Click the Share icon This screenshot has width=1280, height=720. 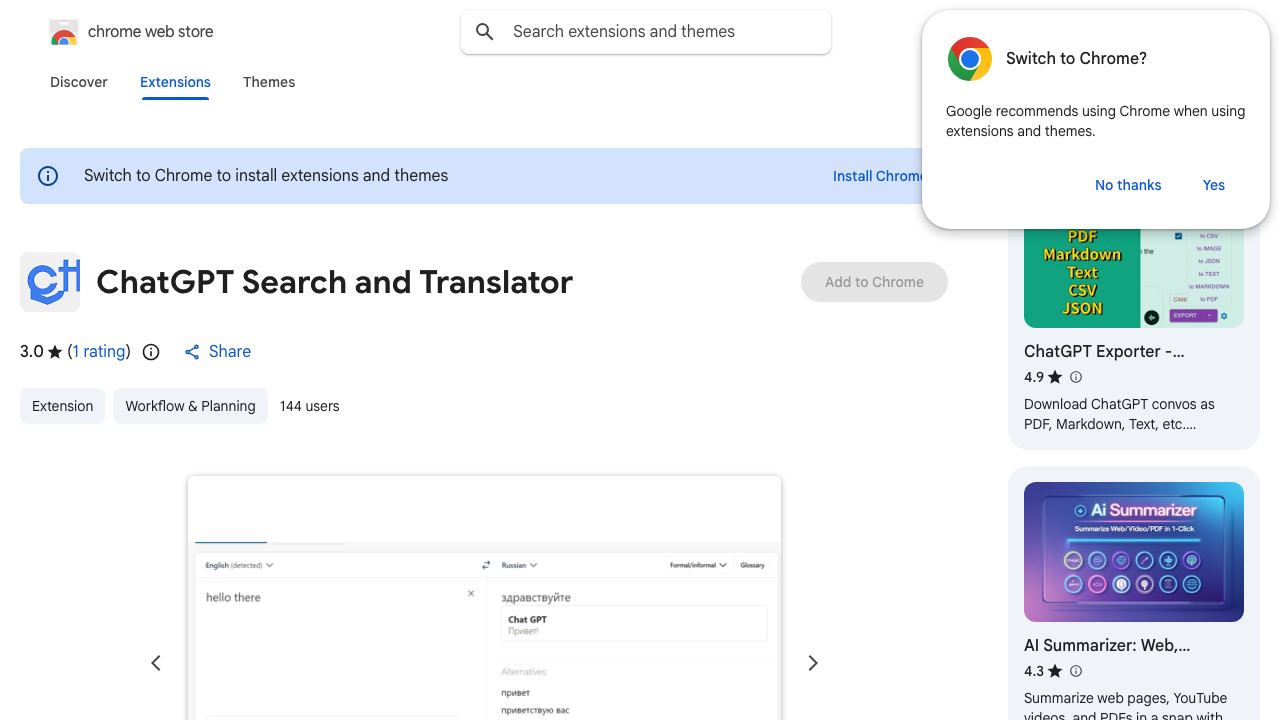click(x=192, y=352)
